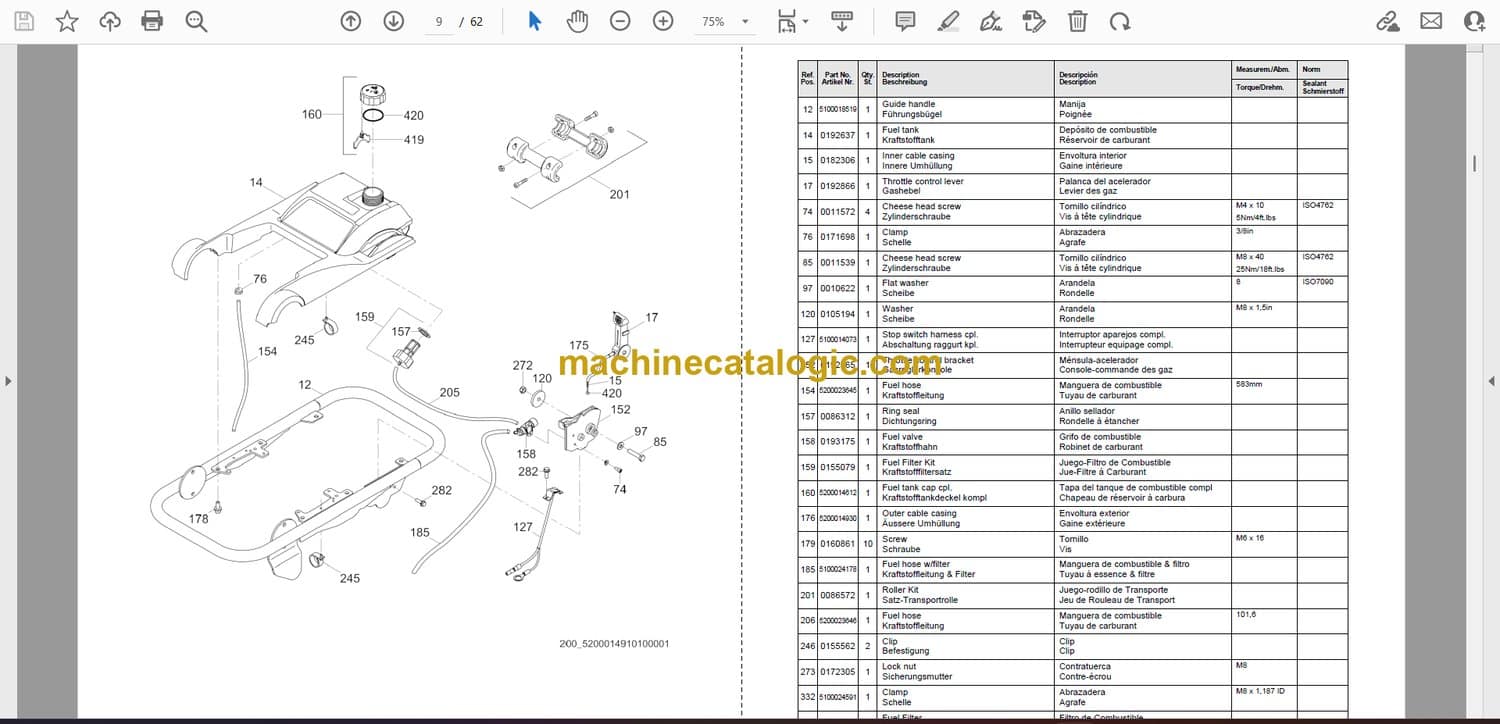Image resolution: width=1500 pixels, height=724 pixels.
Task: Upload the file to cloud storage
Action: (x=110, y=21)
